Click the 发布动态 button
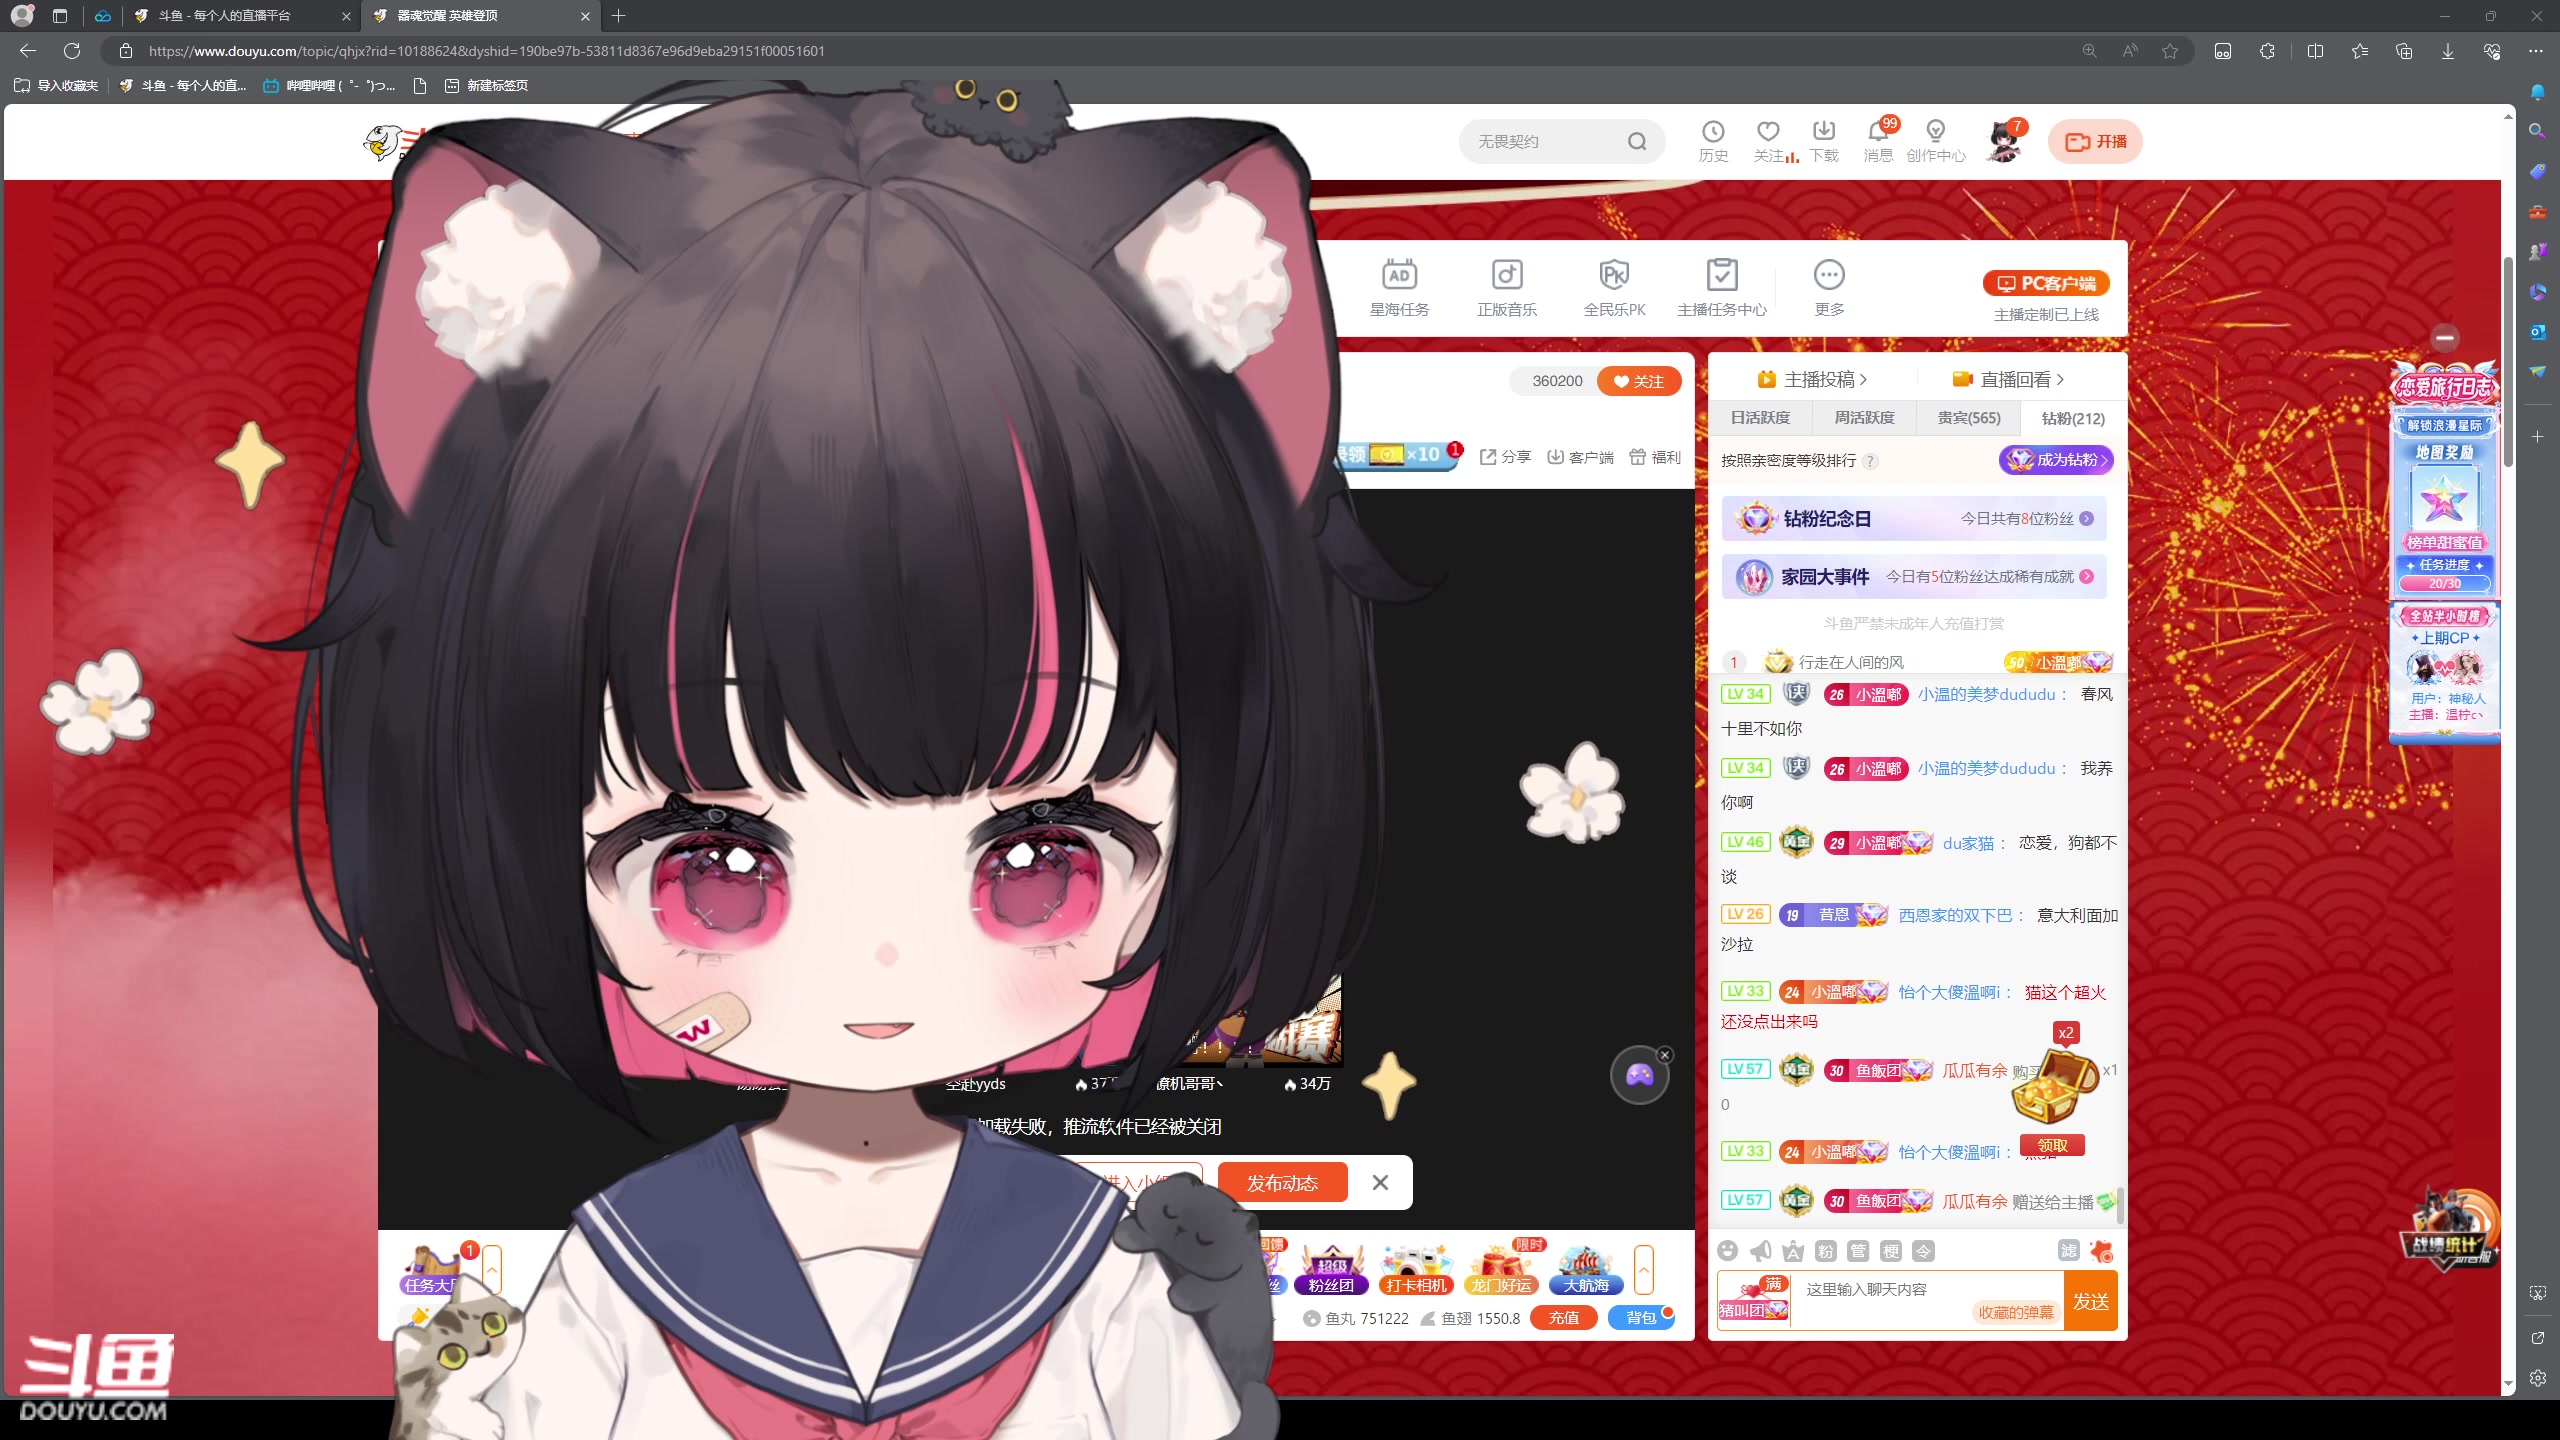This screenshot has height=1440, width=2560. coord(1282,1183)
